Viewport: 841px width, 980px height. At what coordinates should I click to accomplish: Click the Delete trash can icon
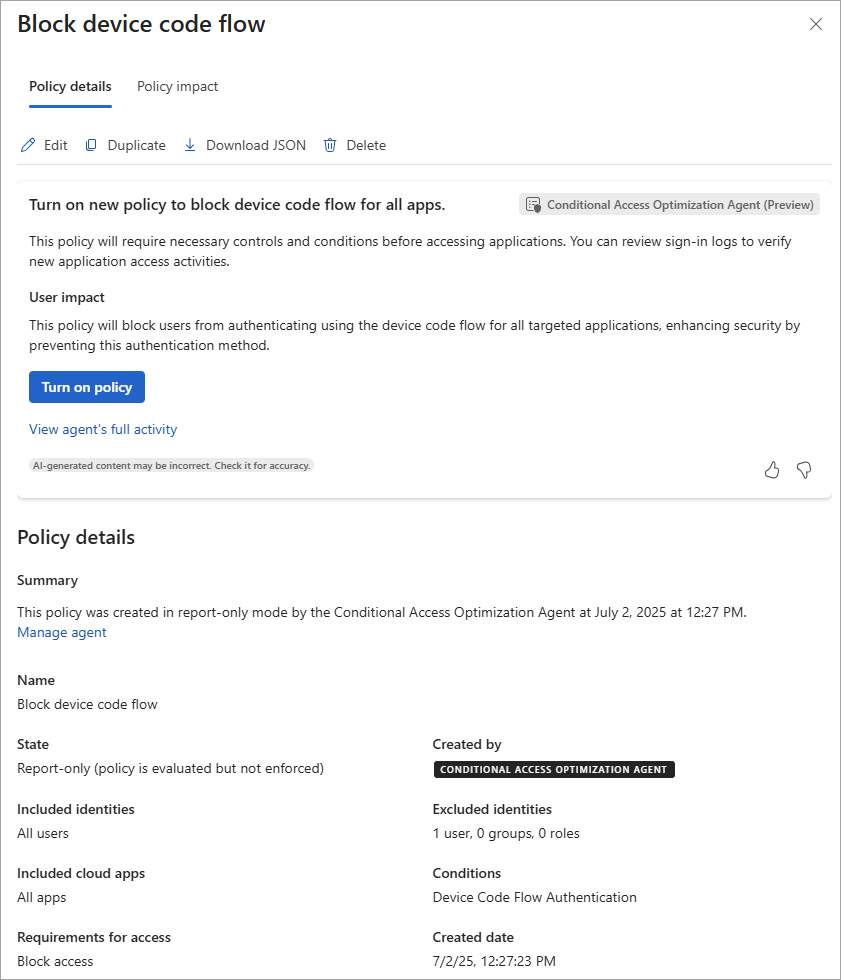click(330, 146)
